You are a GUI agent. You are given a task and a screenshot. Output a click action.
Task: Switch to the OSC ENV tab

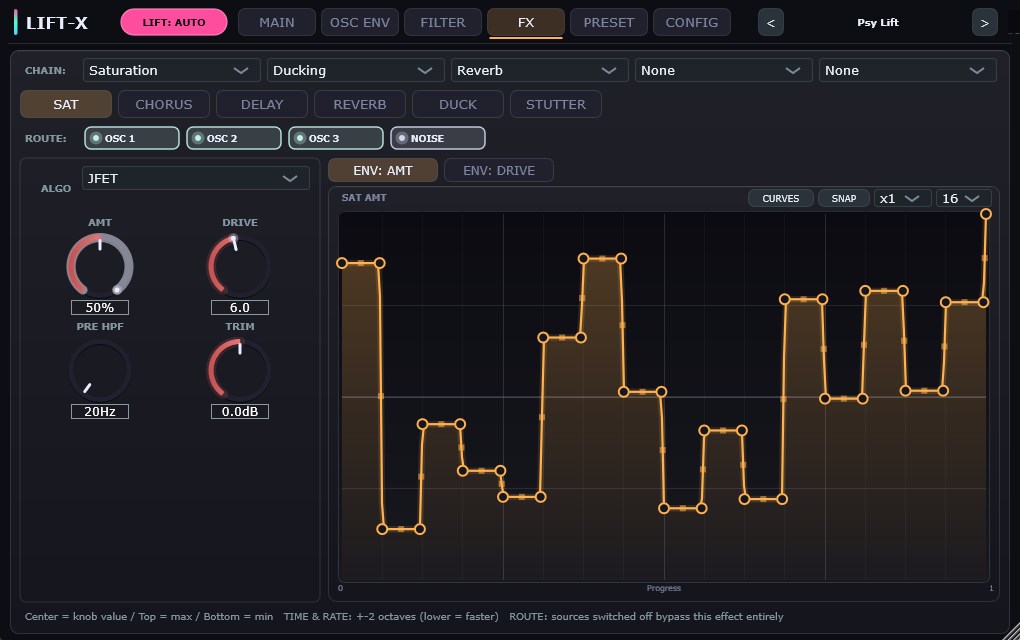pos(360,22)
